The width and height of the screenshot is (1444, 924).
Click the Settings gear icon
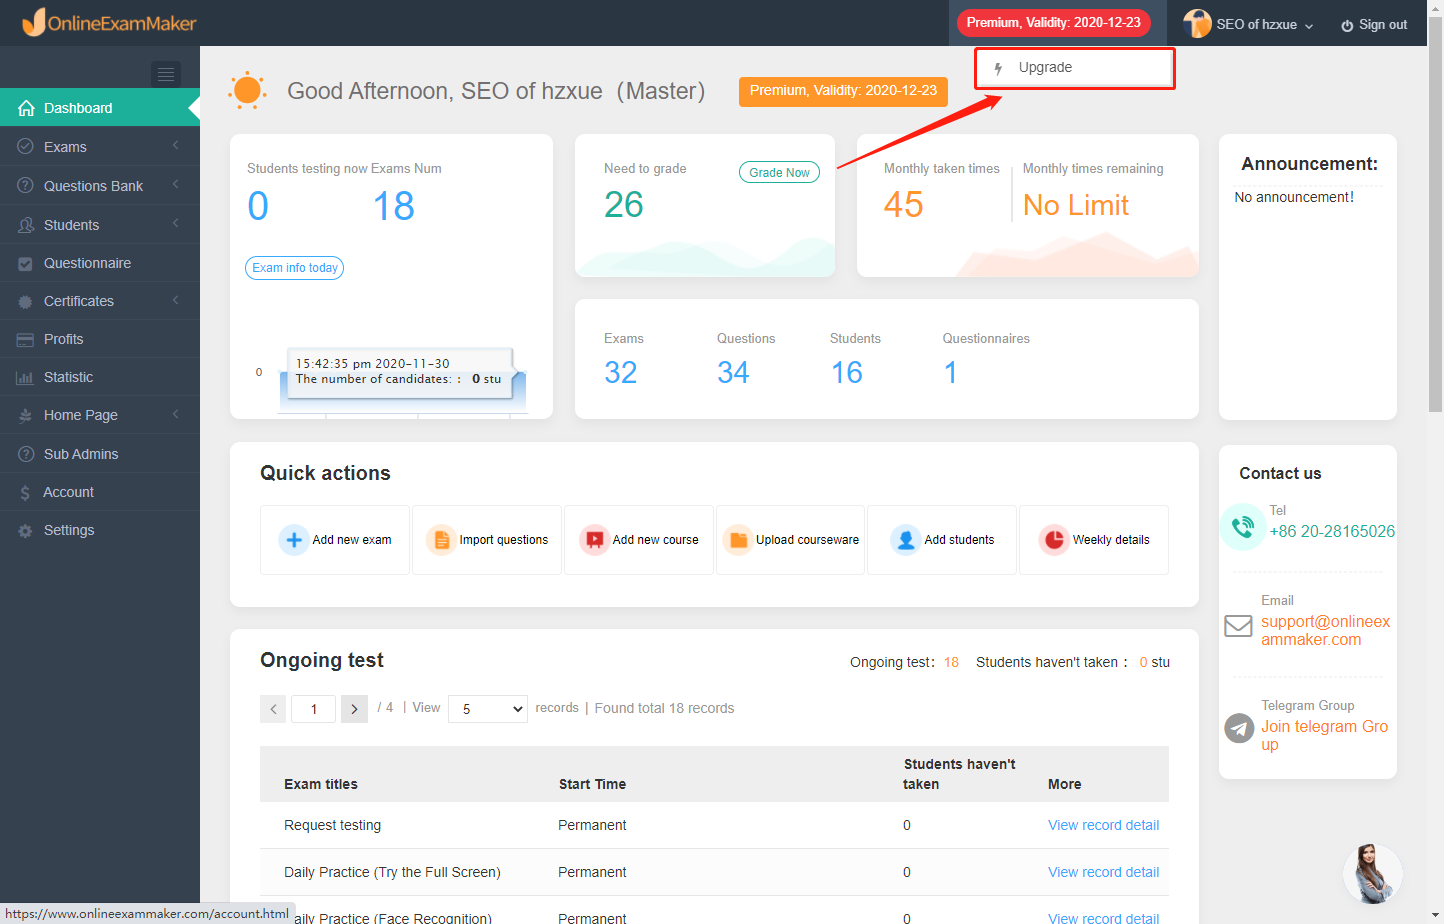[26, 530]
